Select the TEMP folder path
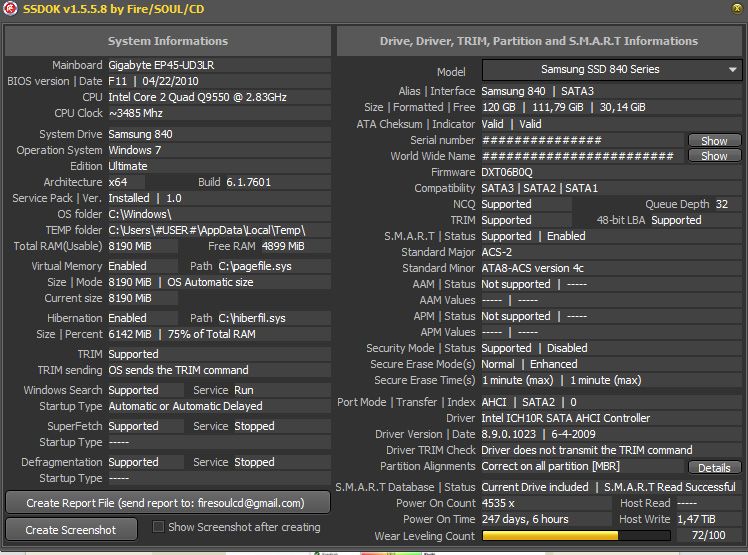This screenshot has height=555, width=748. tap(207, 230)
